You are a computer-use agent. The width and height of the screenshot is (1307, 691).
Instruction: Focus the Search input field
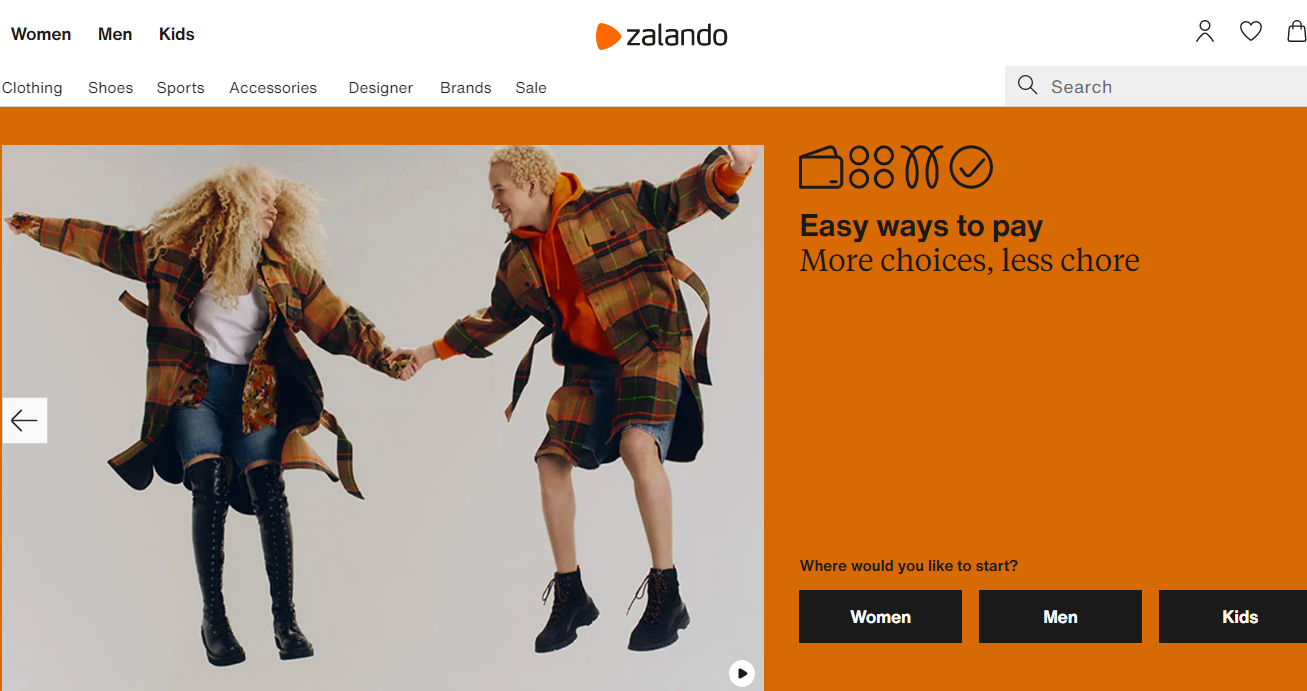1156,86
